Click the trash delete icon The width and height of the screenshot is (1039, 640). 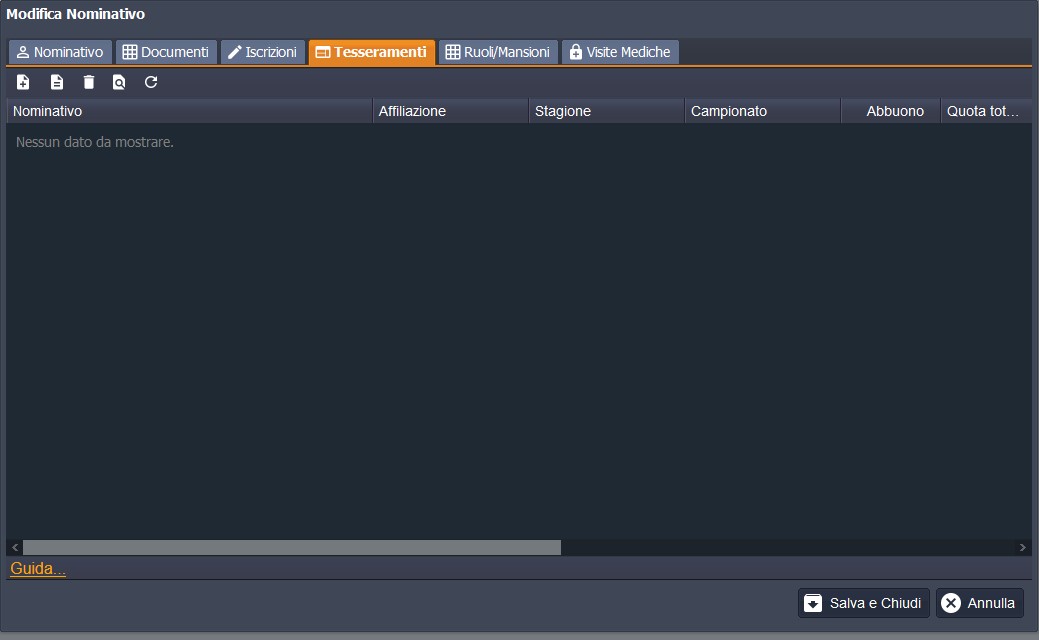[x=89, y=82]
